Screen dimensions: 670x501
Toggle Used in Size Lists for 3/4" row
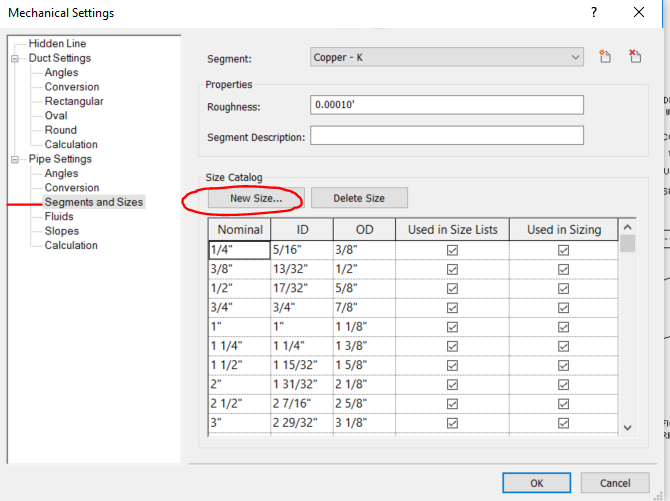coord(452,308)
